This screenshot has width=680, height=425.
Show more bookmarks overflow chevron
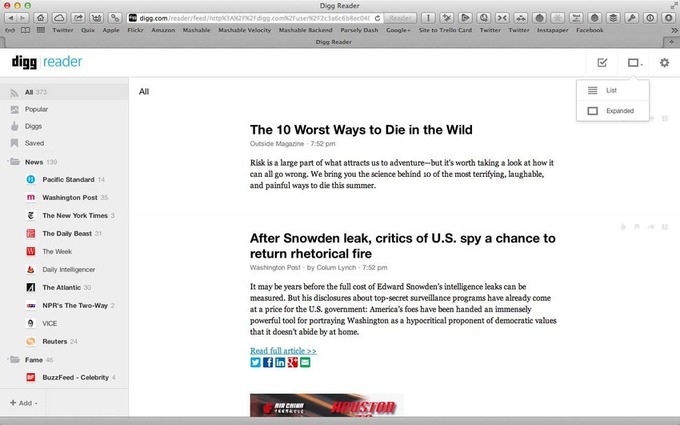[x=674, y=30]
